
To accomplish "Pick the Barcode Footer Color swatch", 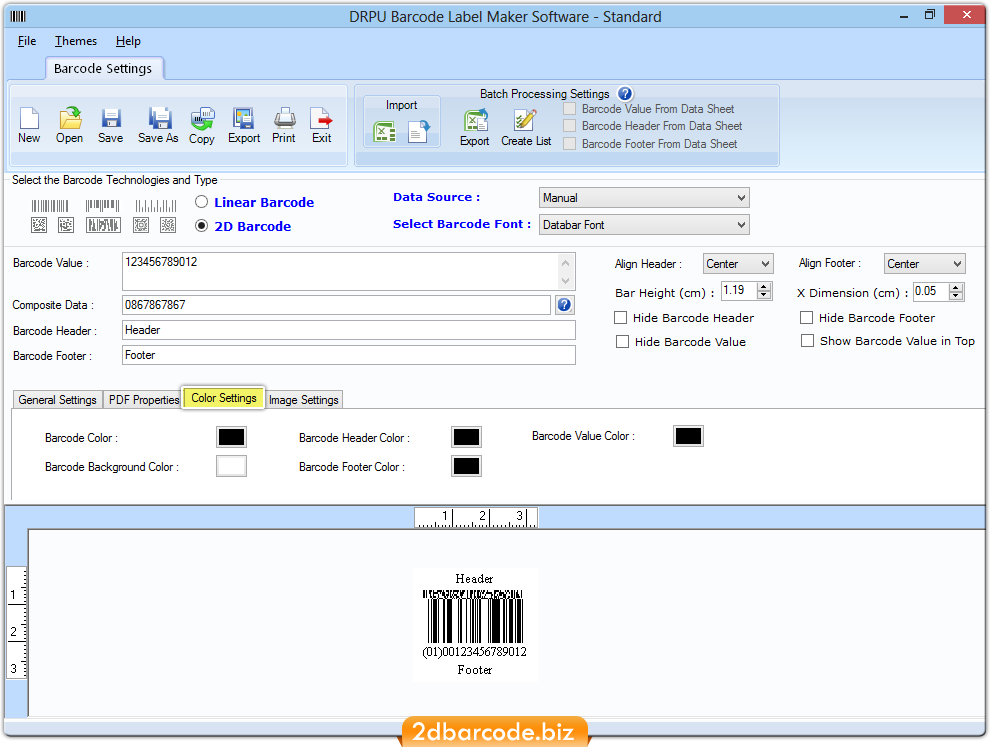I will pyautogui.click(x=467, y=466).
